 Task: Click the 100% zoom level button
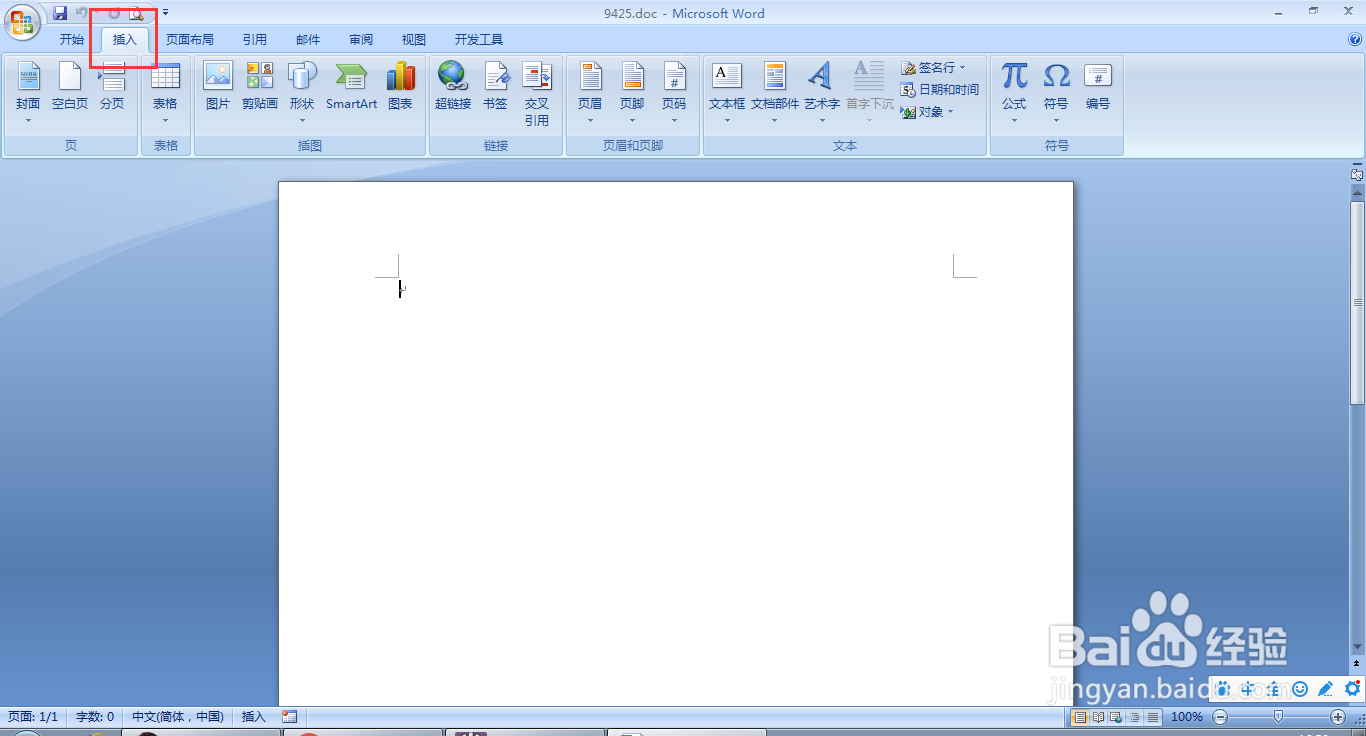pos(1187,717)
